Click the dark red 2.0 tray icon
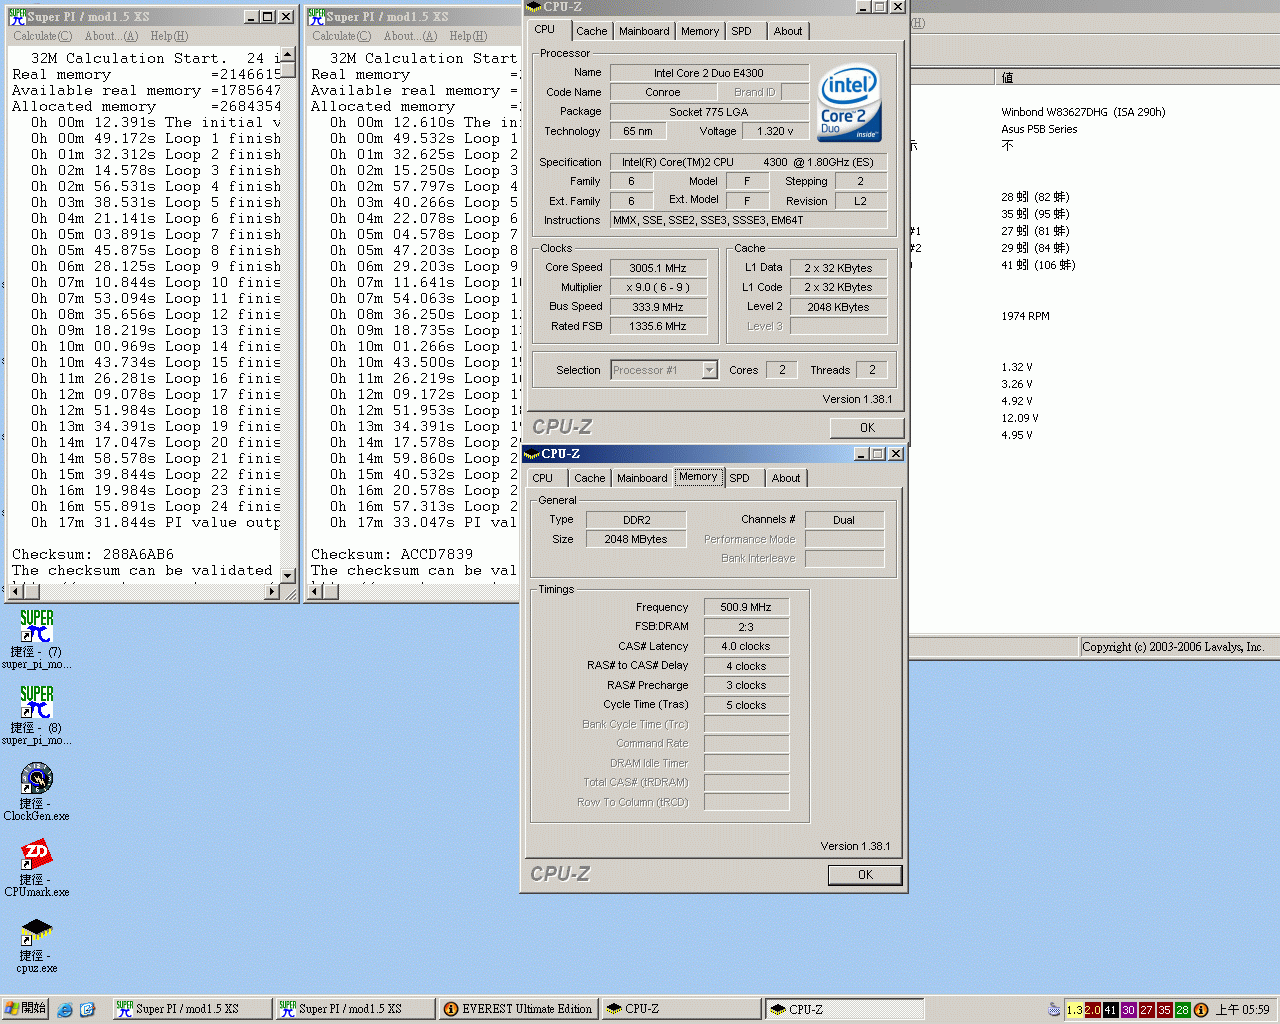The width and height of the screenshot is (1280, 1024). [1093, 1010]
